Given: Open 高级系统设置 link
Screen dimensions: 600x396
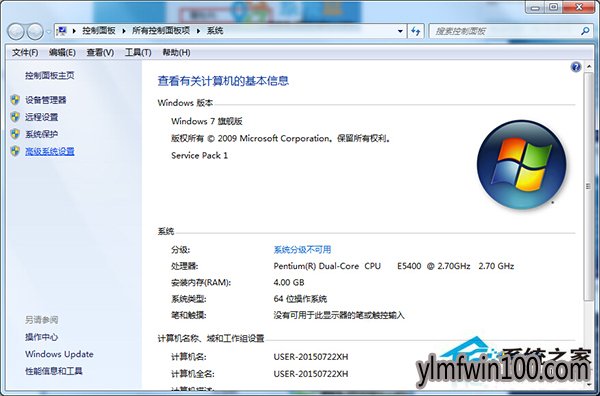Looking at the screenshot, I should 50,151.
